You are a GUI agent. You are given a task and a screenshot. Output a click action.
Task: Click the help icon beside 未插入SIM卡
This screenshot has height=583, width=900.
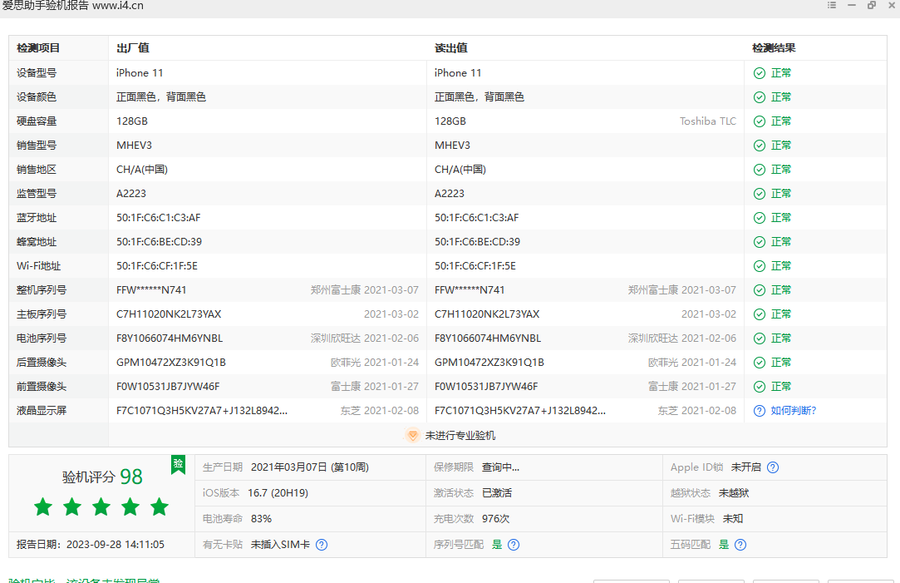(x=321, y=545)
